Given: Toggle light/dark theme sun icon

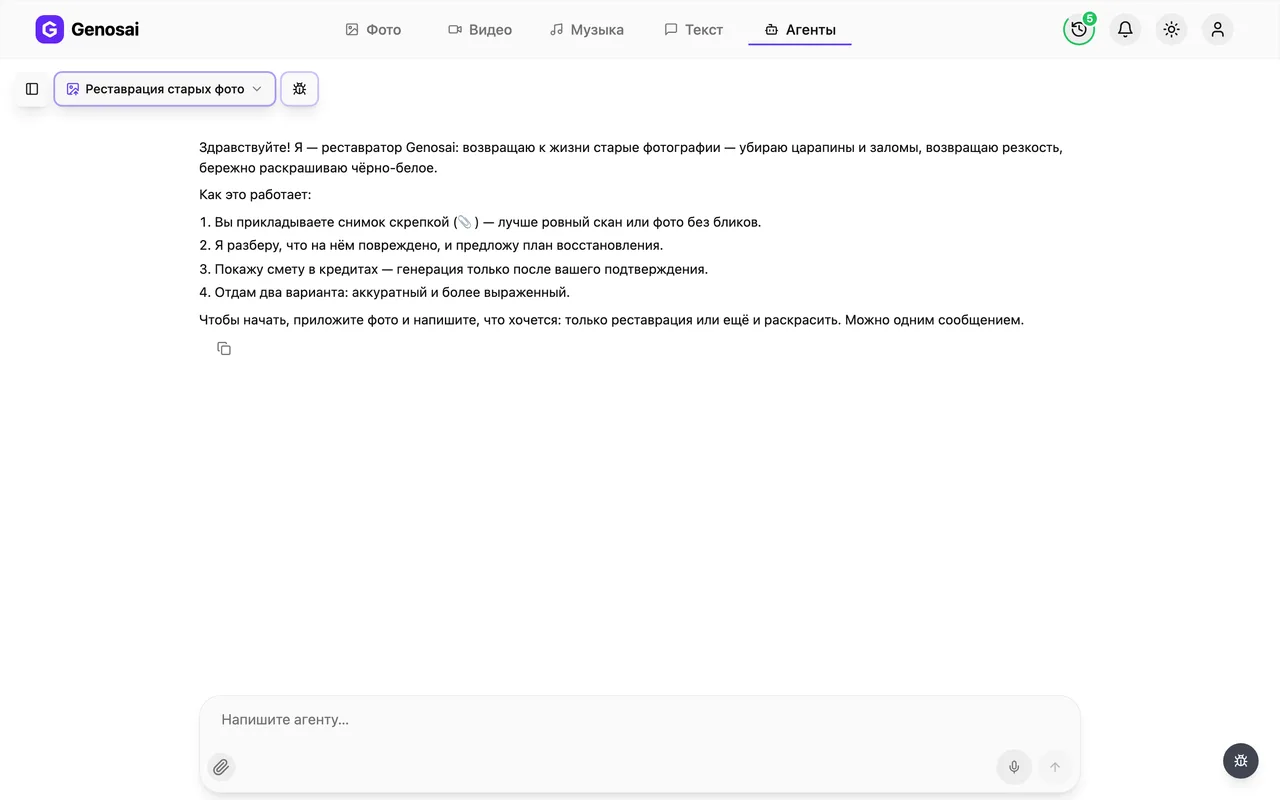Looking at the screenshot, I should coord(1172,30).
